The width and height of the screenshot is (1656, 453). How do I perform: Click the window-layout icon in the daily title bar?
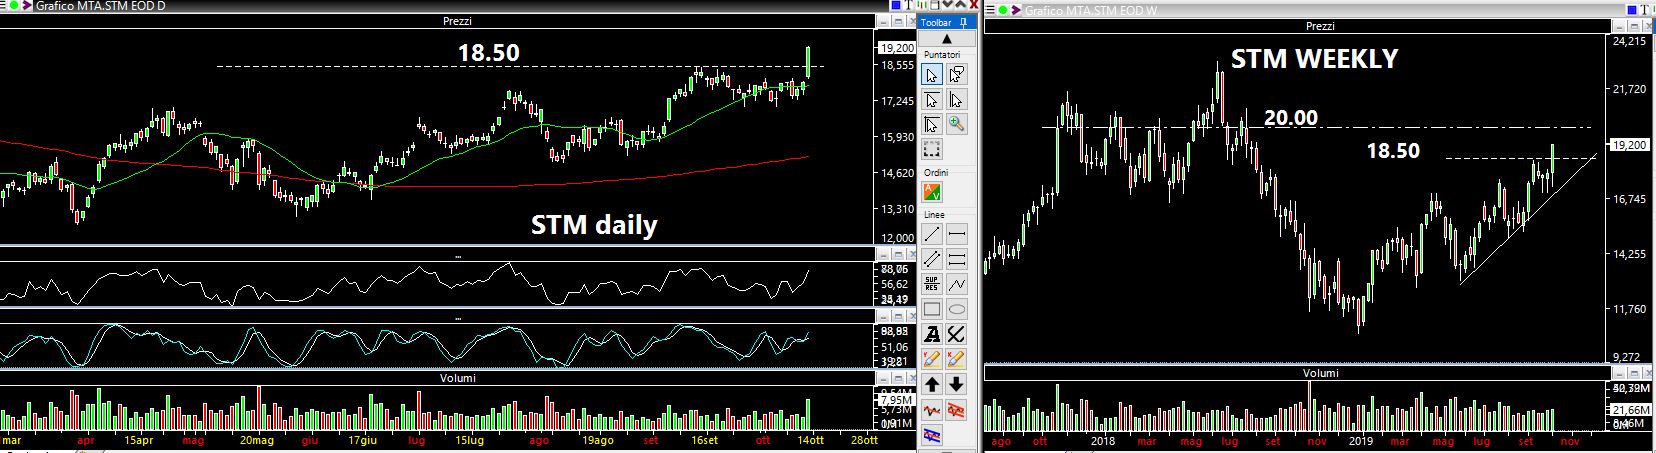click(935, 5)
